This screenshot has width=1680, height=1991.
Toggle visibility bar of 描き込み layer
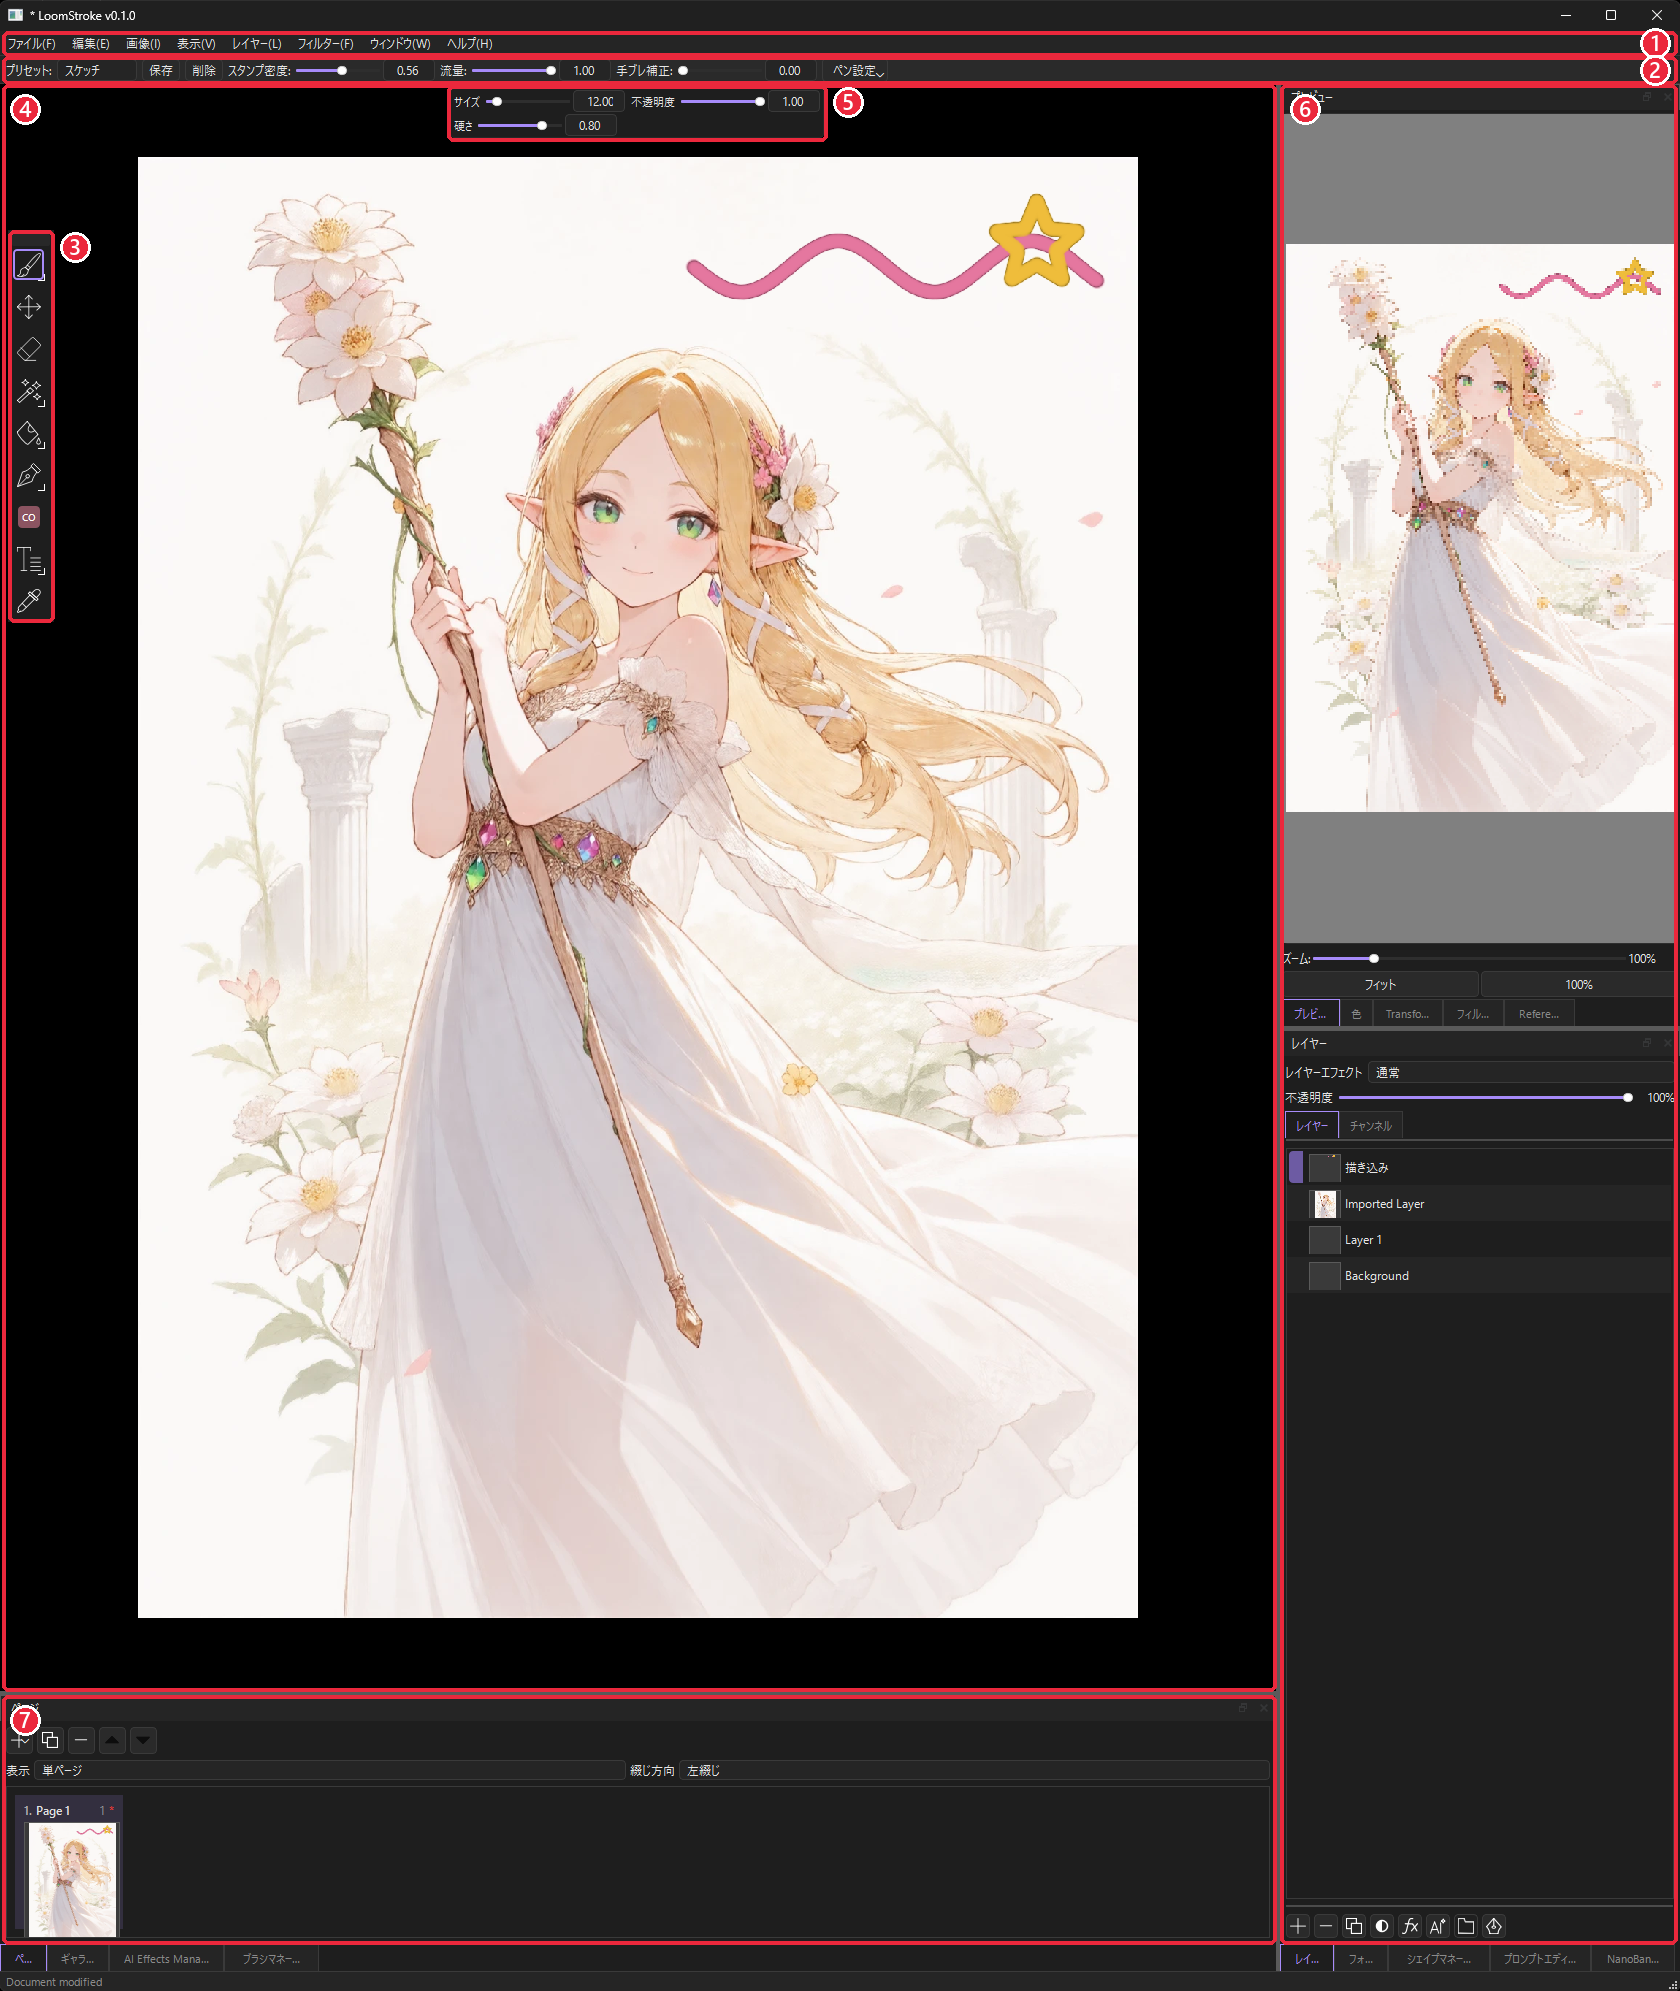(x=1296, y=1167)
